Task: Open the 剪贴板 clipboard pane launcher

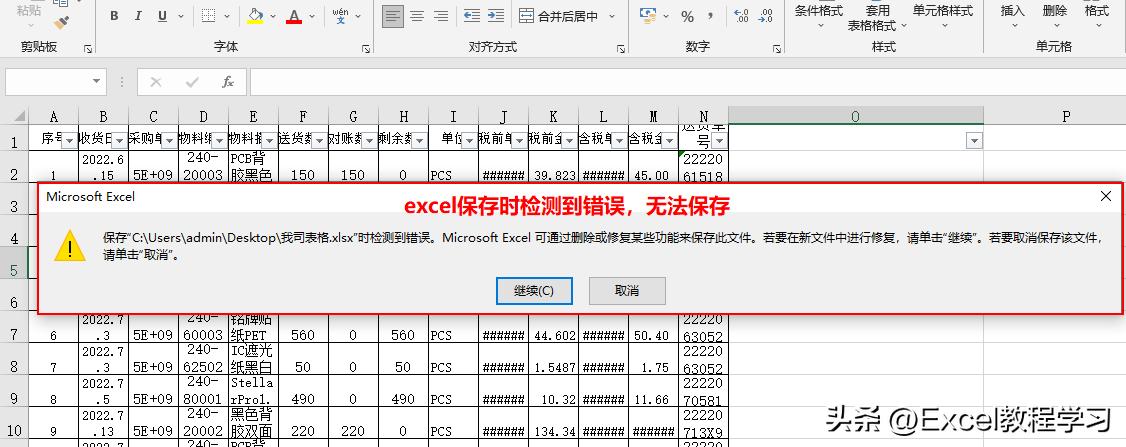Action: (x=88, y=48)
